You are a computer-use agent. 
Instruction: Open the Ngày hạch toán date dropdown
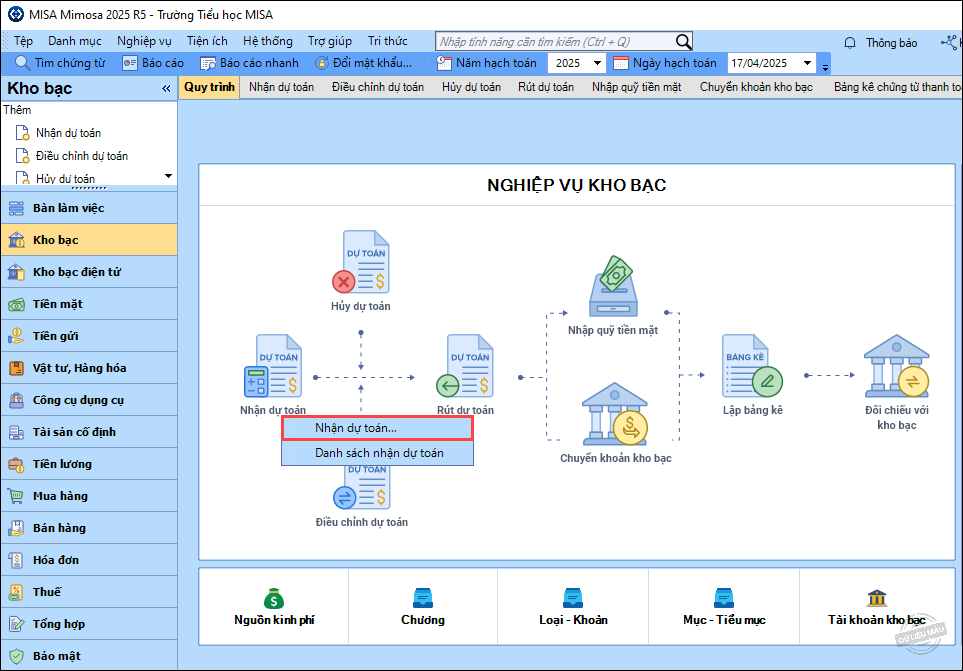coord(807,63)
